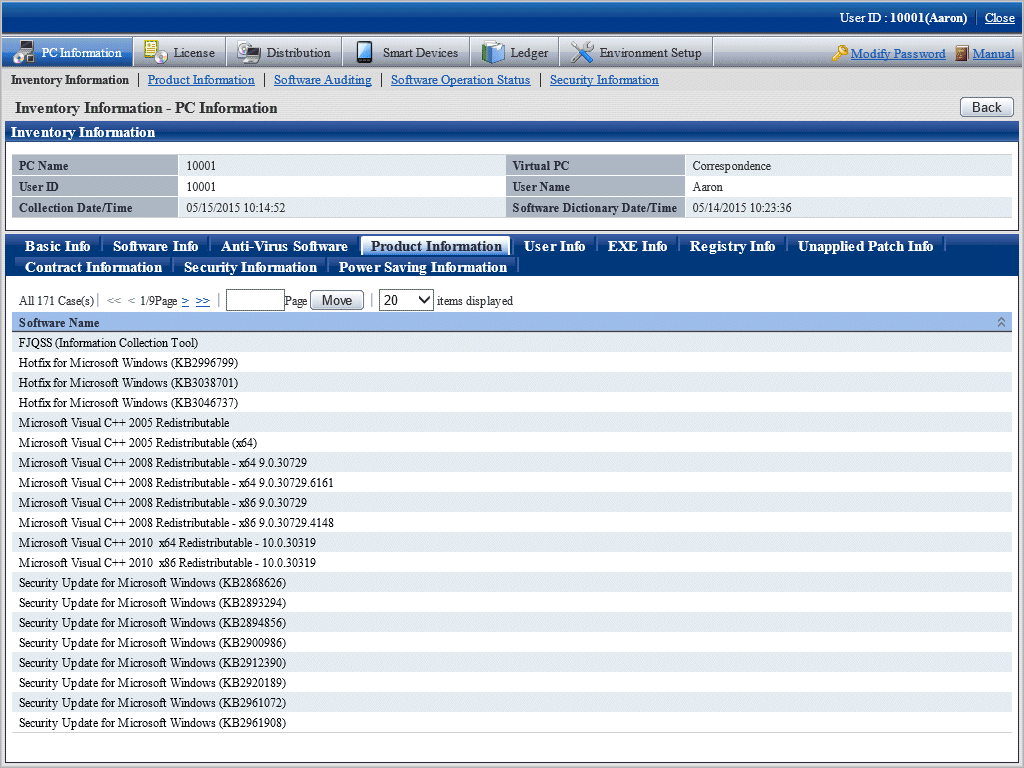The width and height of the screenshot is (1024, 768).
Task: Select Visual C++ 2010 x86 Redistributable row
Action: (x=512, y=562)
